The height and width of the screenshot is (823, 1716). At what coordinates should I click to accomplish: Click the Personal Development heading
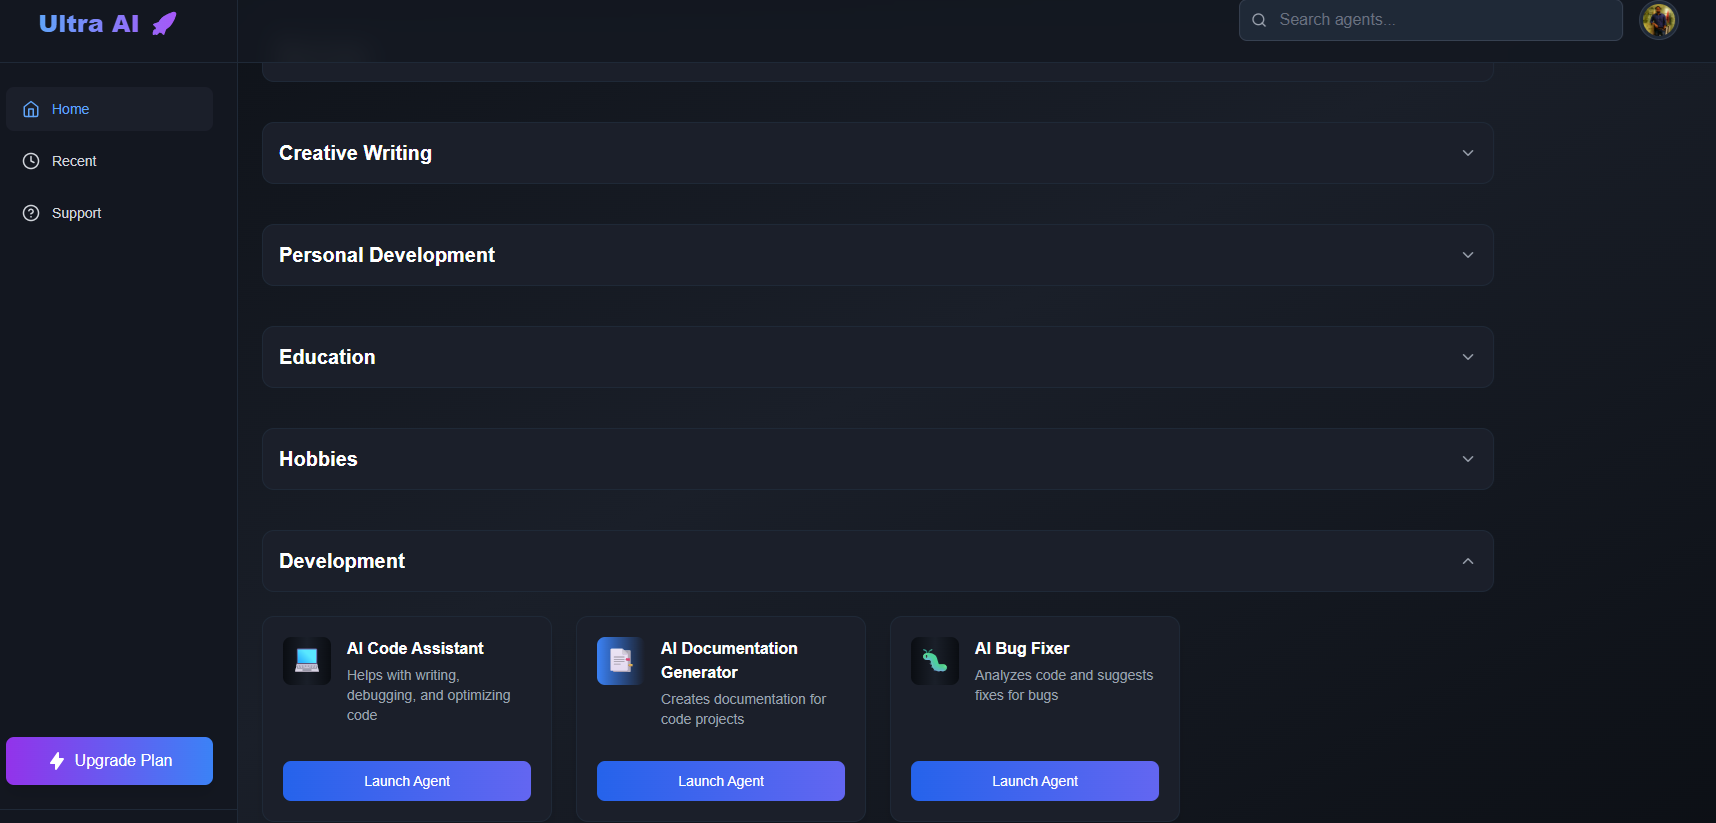(x=387, y=255)
